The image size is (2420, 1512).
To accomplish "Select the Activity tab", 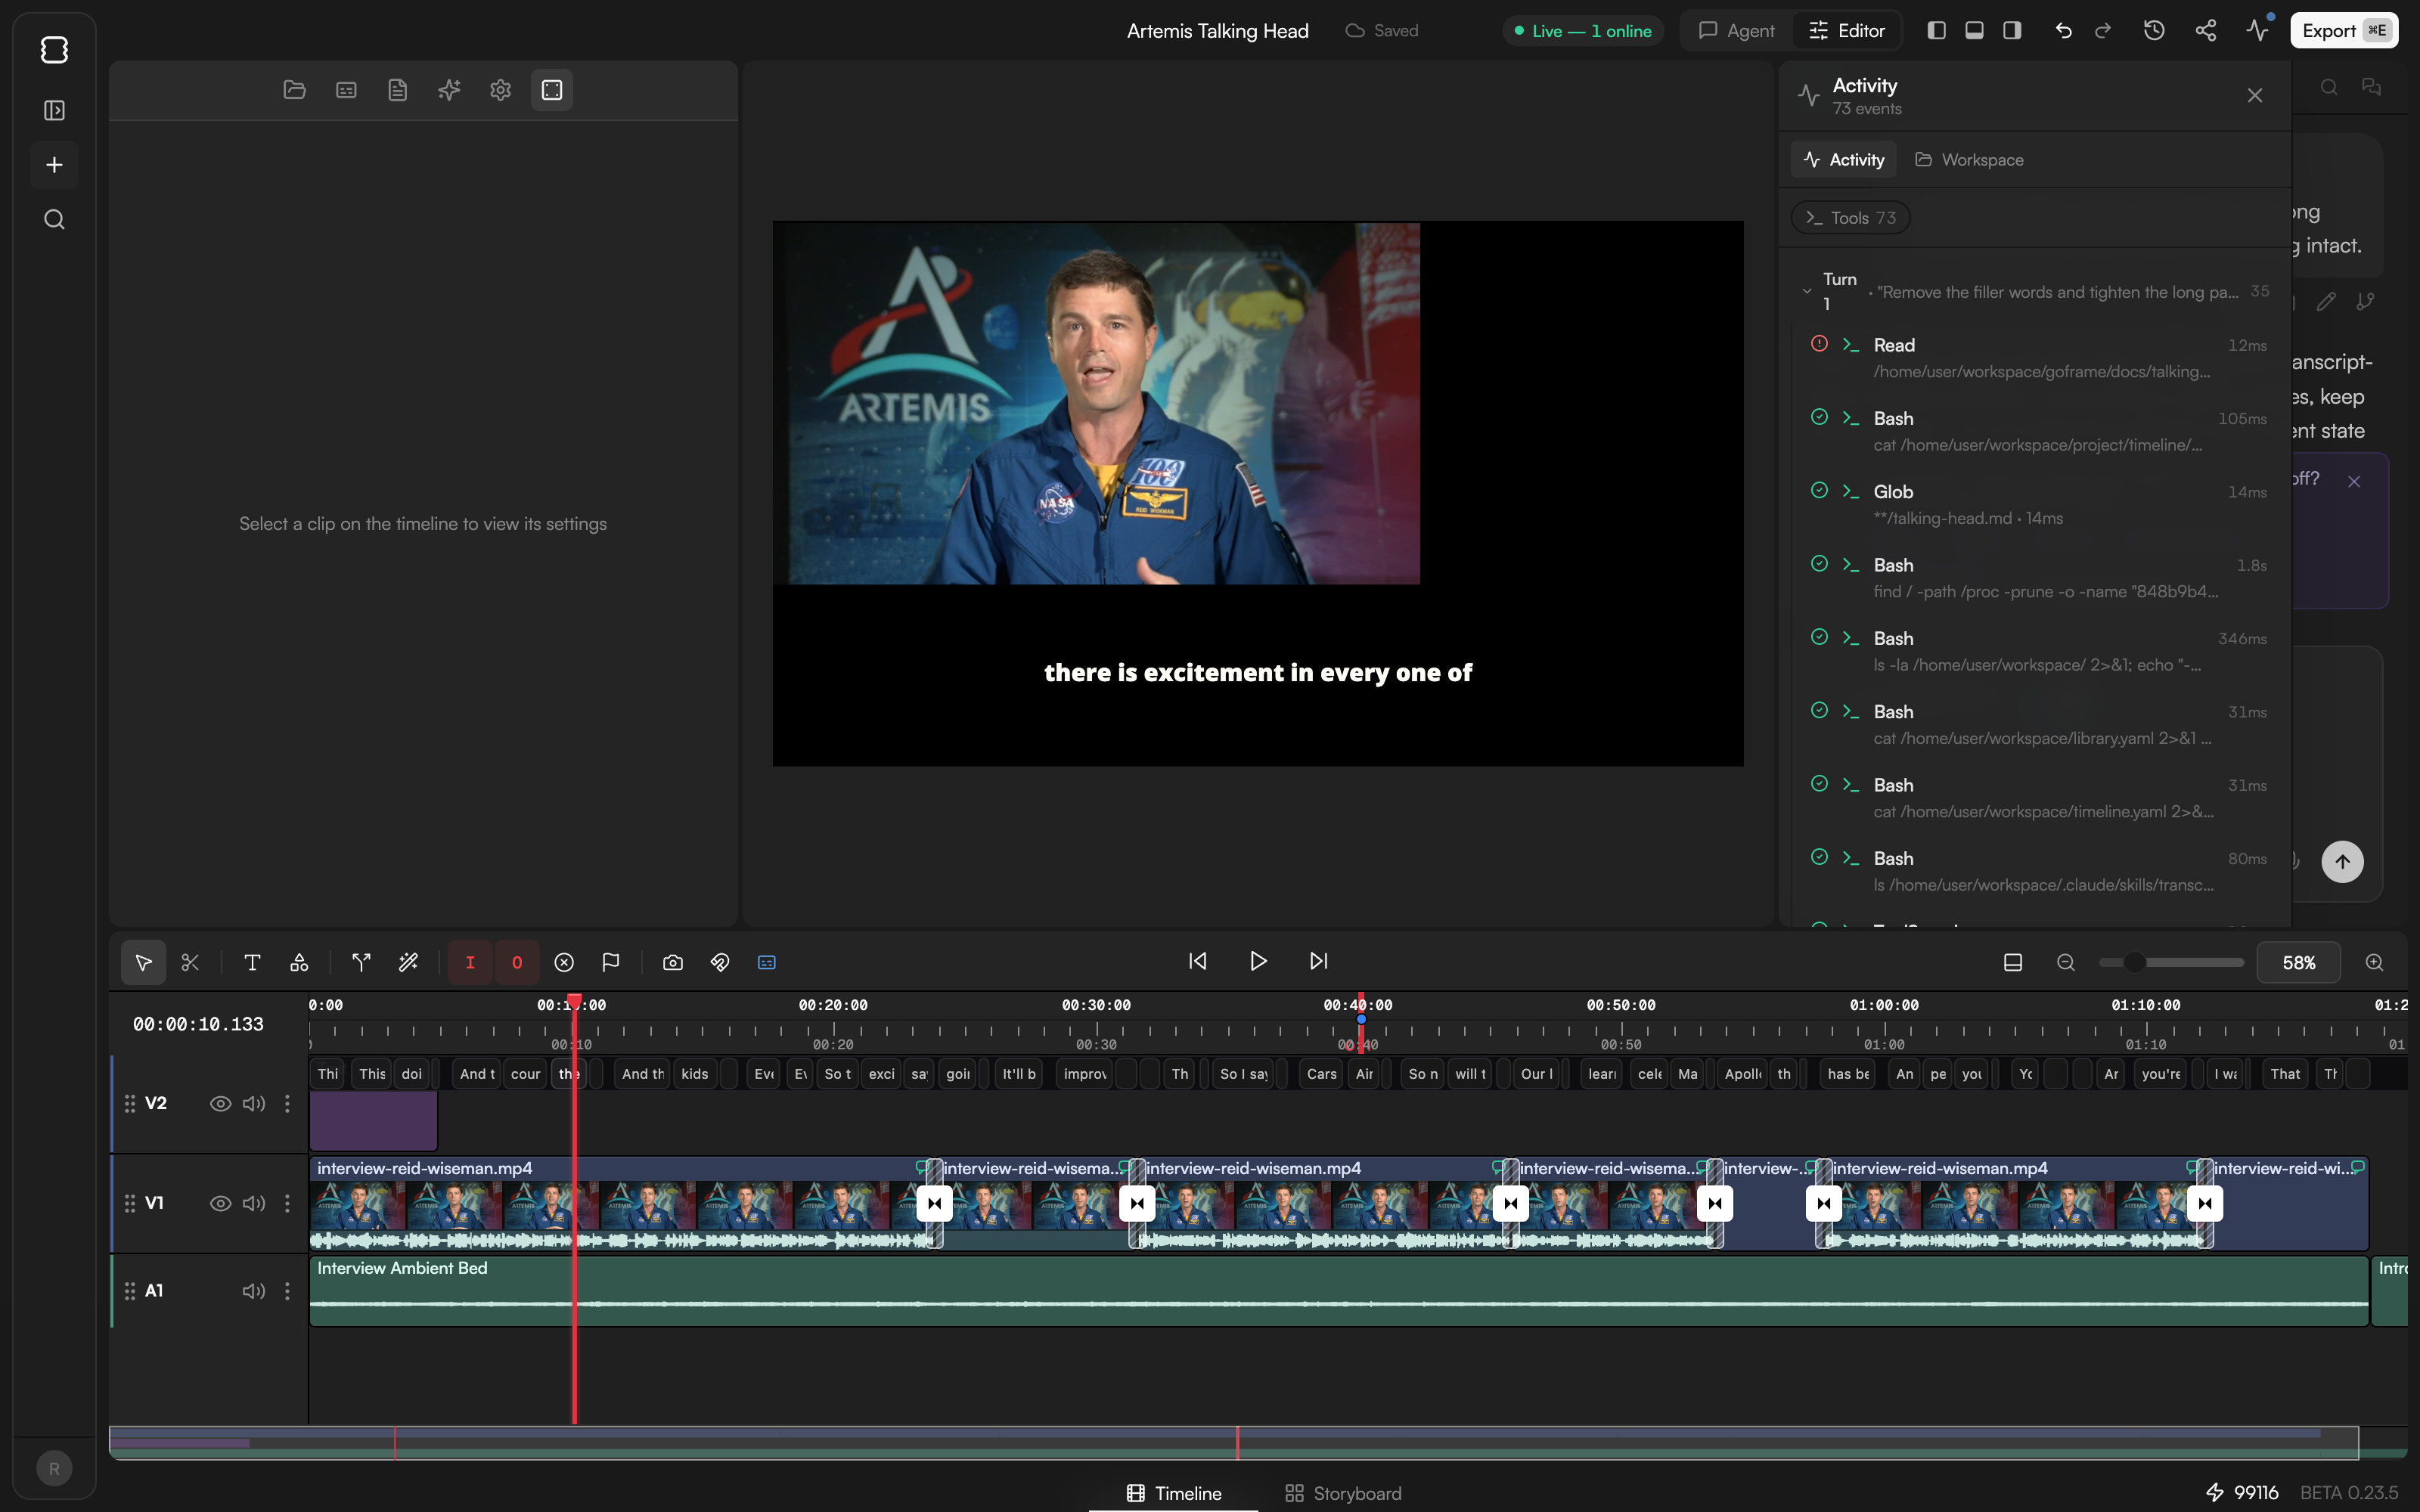I will pos(1843,160).
